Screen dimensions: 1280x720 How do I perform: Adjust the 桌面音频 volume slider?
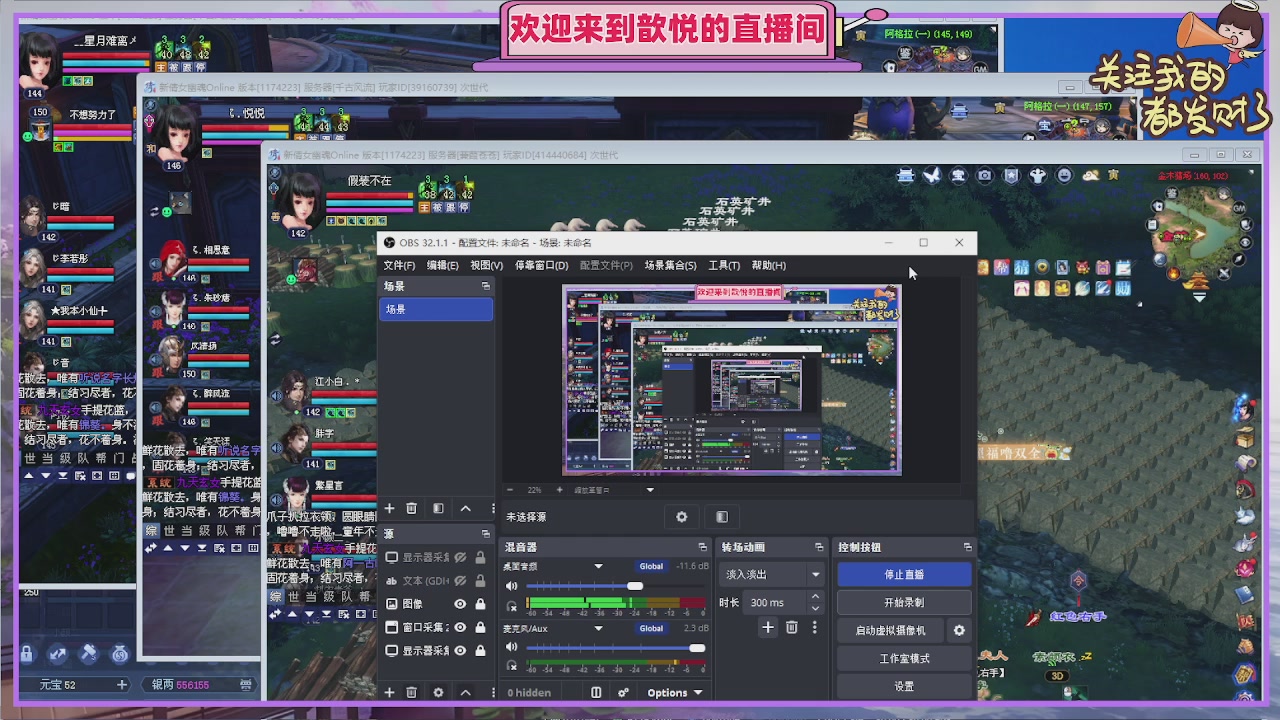point(616,586)
